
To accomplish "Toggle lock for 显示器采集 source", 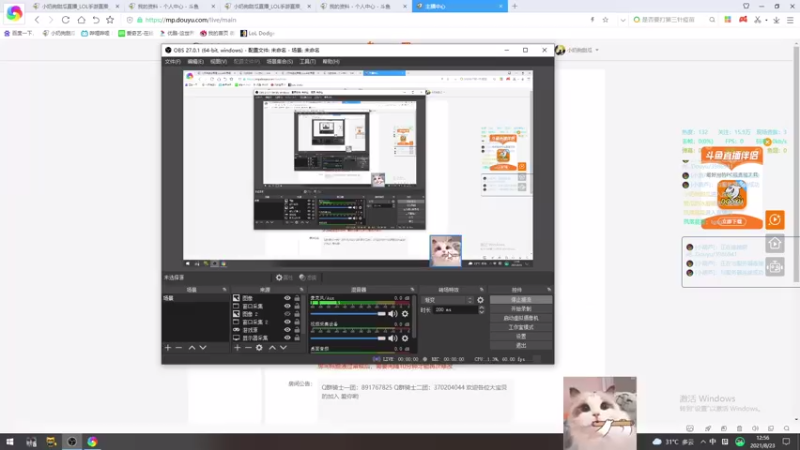I will pyautogui.click(x=297, y=338).
